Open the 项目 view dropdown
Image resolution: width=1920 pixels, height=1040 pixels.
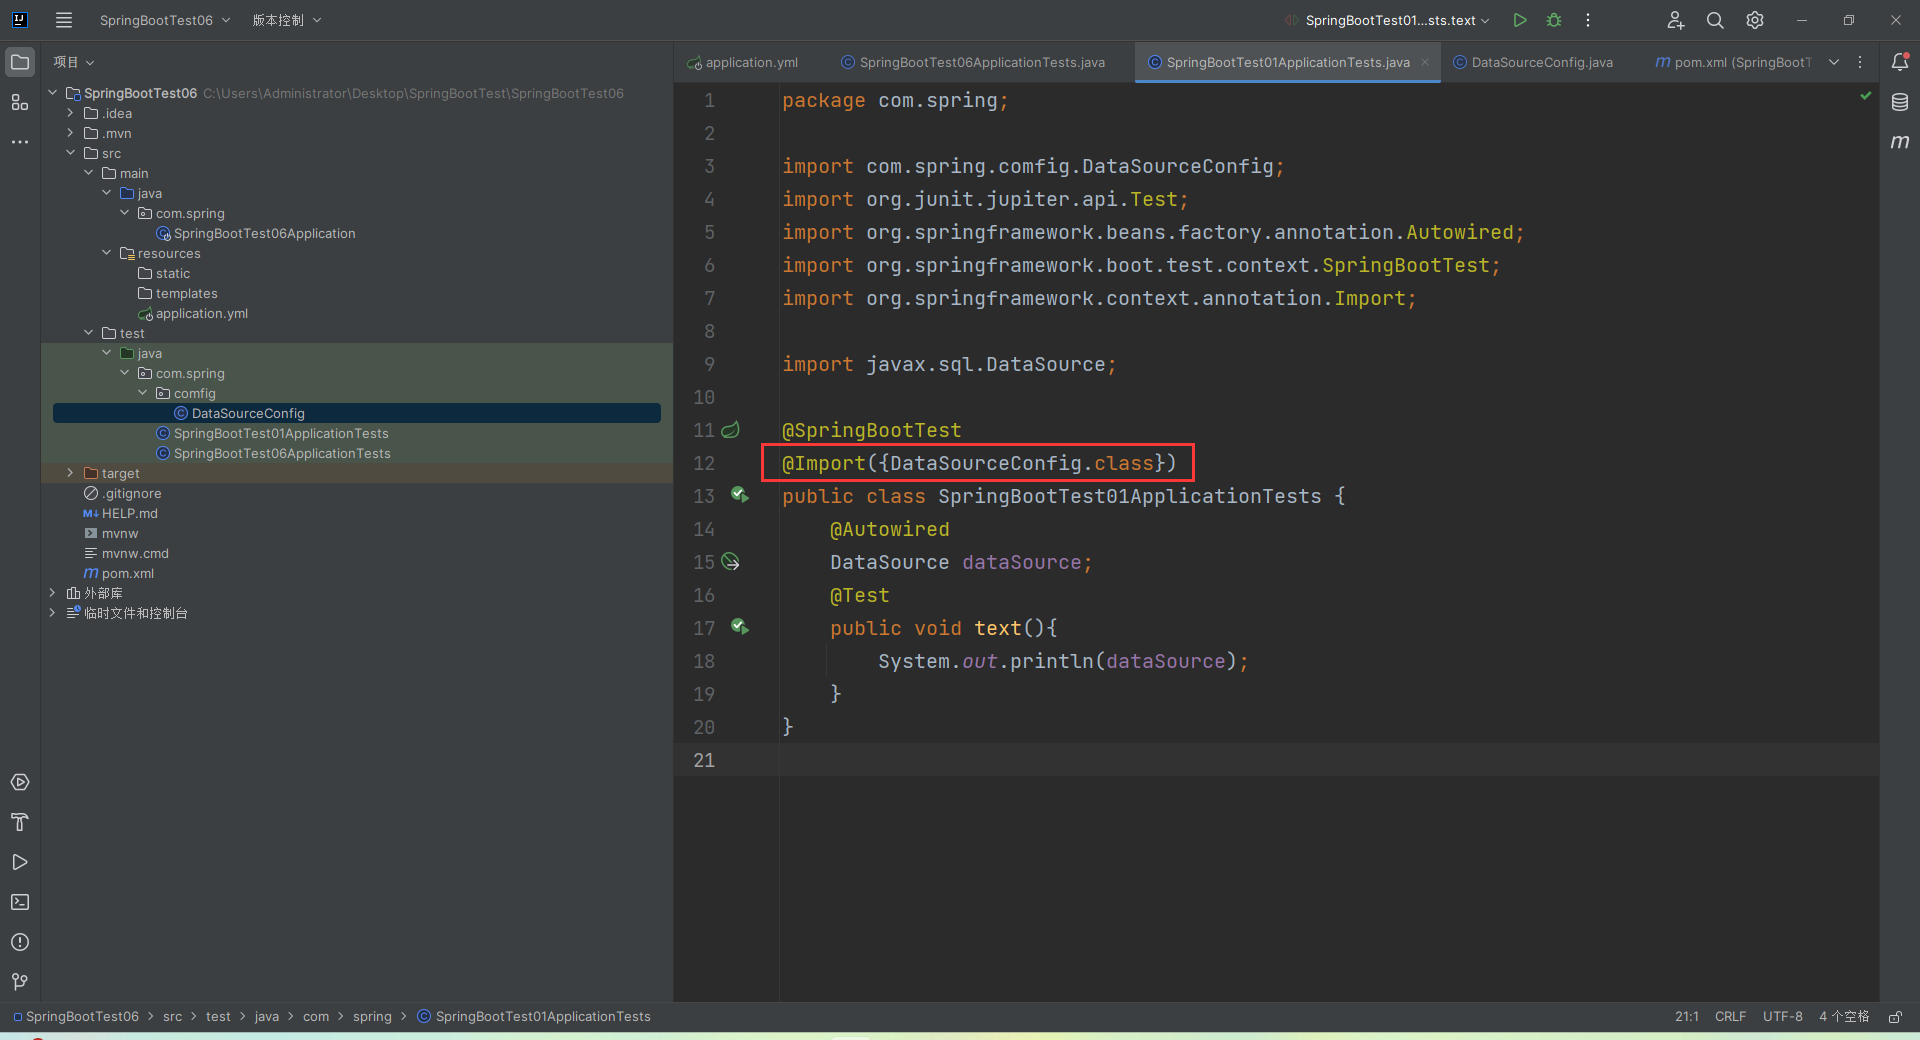[74, 62]
